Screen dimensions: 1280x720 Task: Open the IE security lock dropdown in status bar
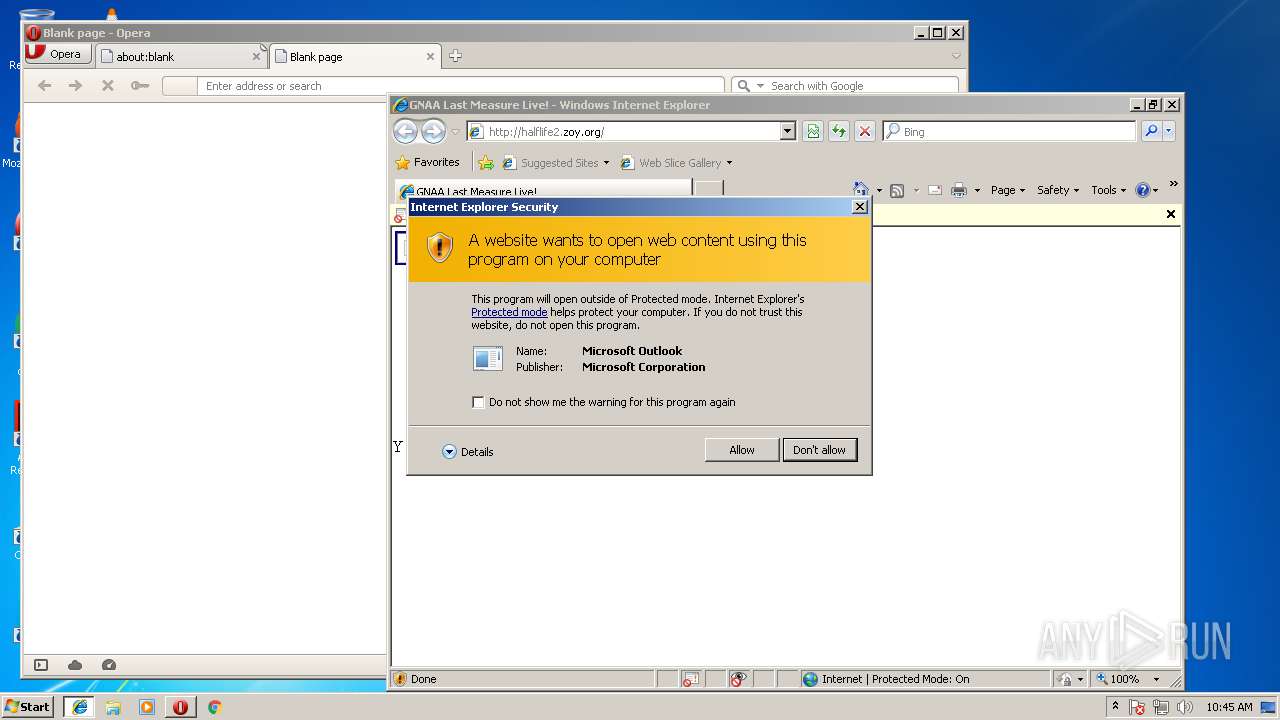1070,679
